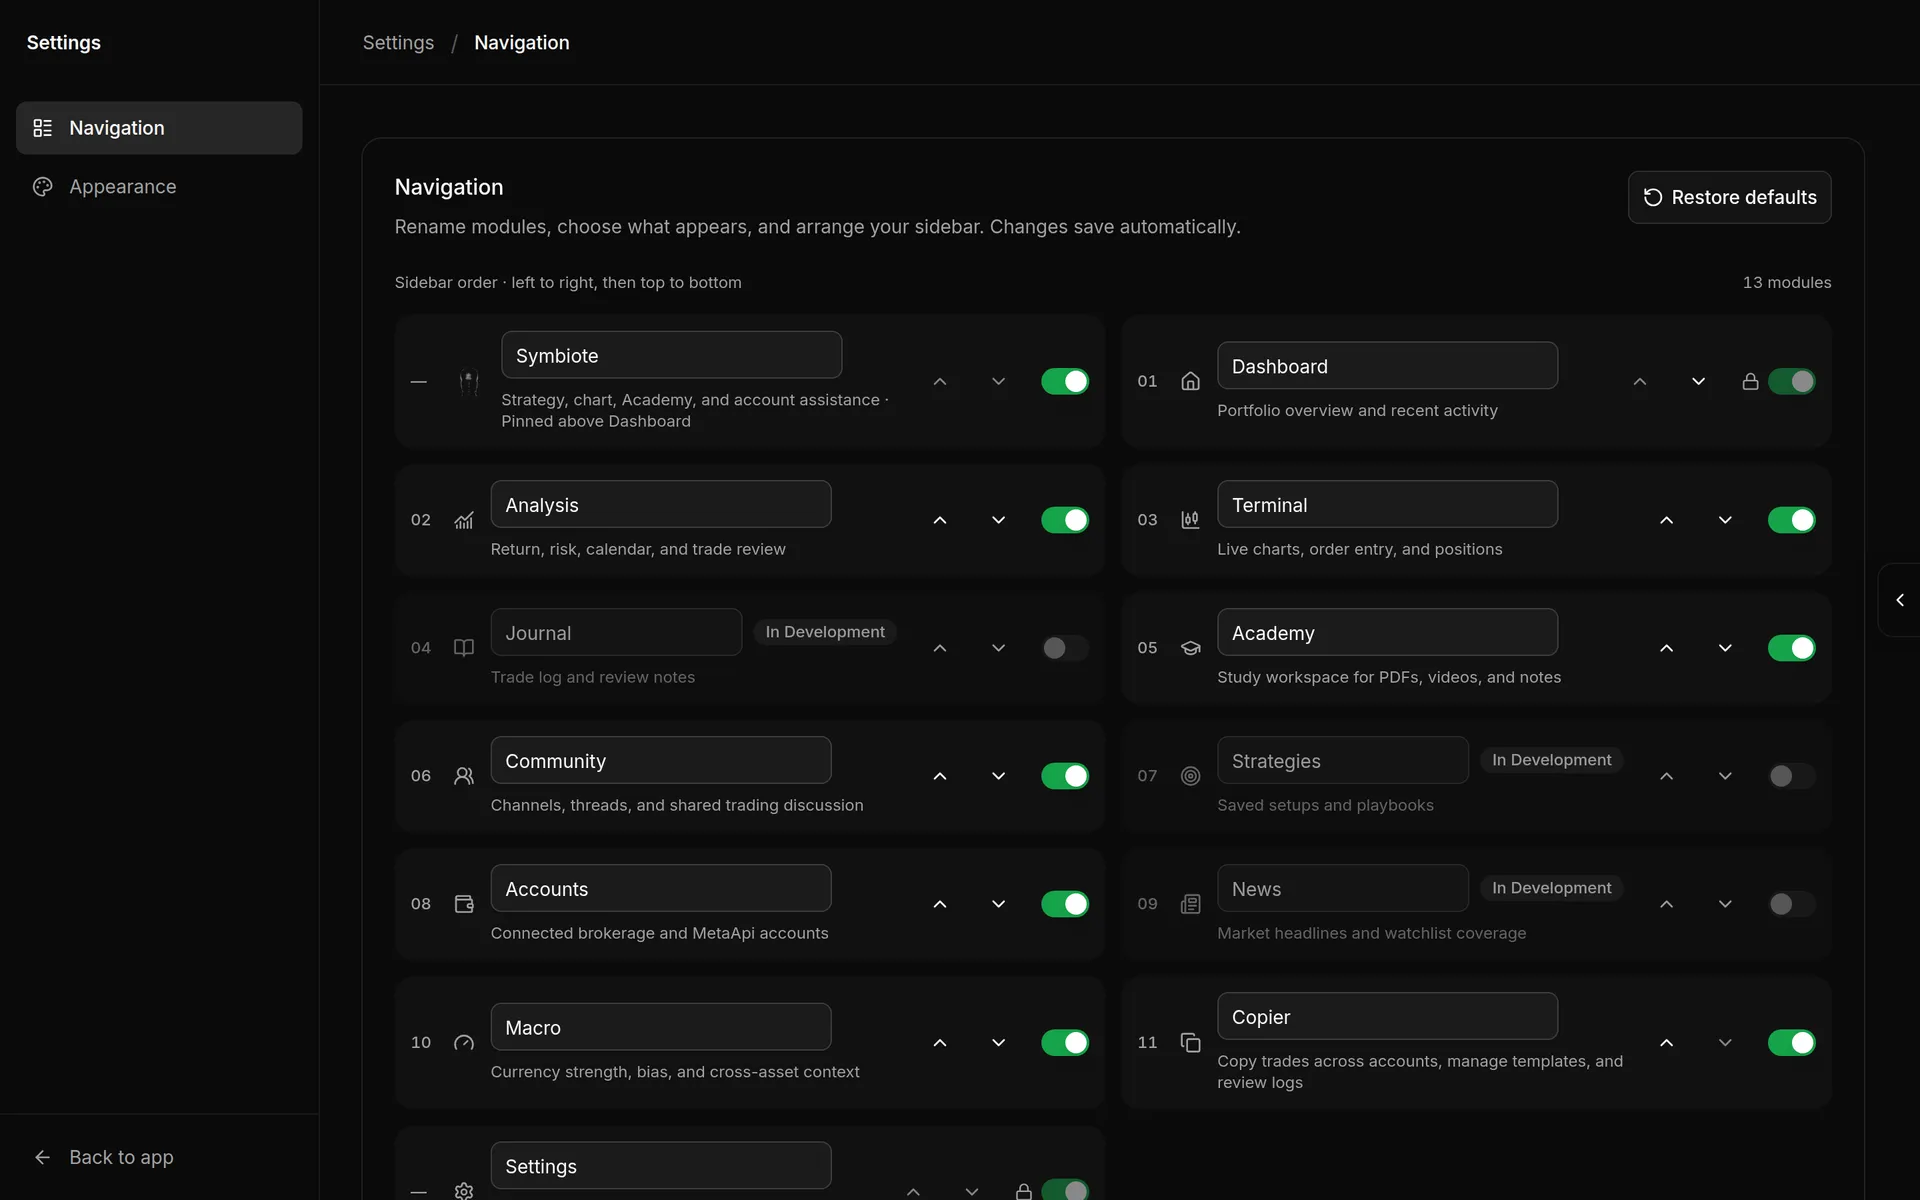
Task: Move Terminal module down
Action: click(1725, 520)
